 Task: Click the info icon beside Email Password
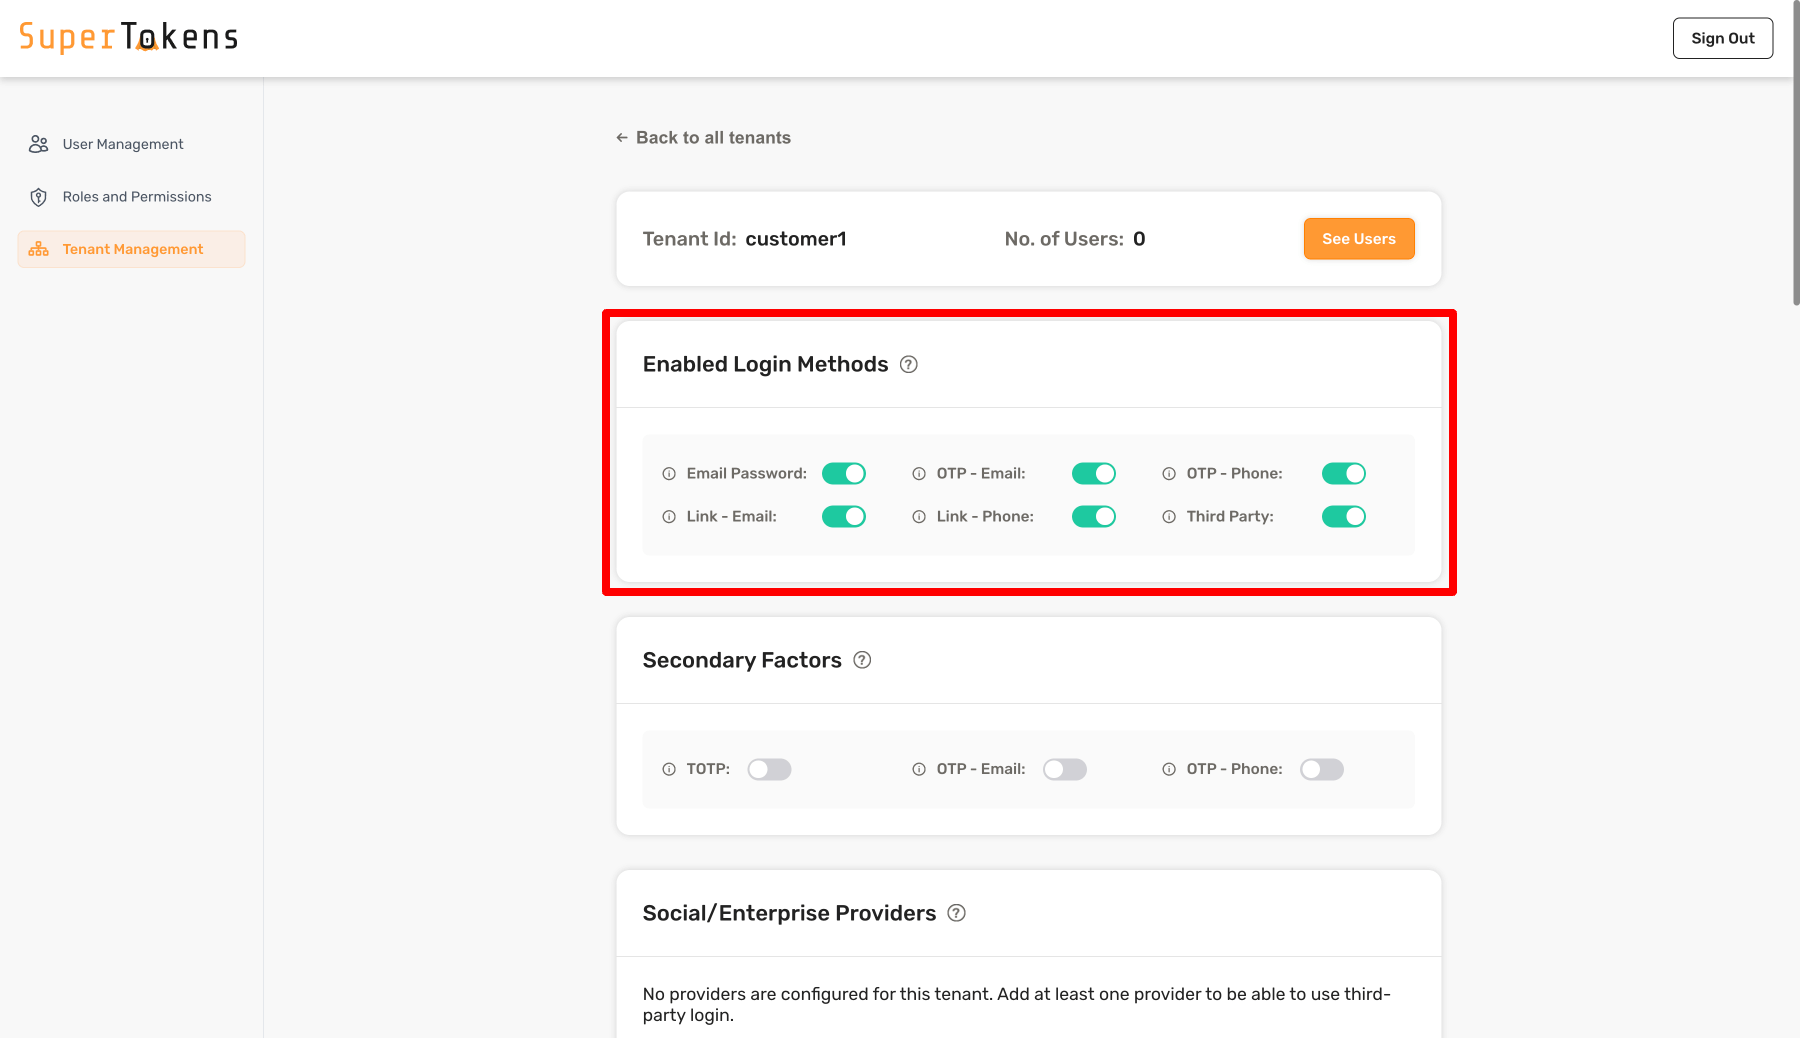coord(668,473)
